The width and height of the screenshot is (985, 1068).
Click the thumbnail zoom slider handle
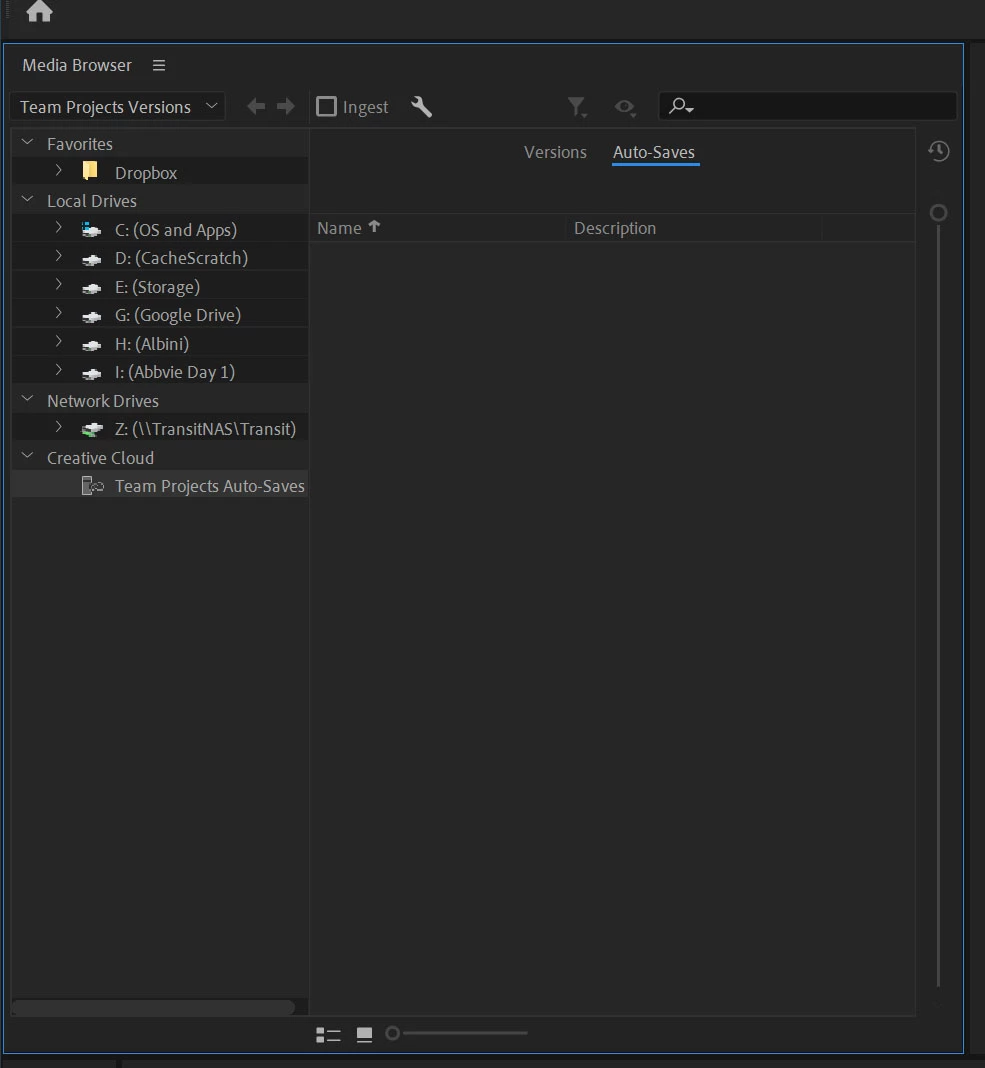(392, 1033)
